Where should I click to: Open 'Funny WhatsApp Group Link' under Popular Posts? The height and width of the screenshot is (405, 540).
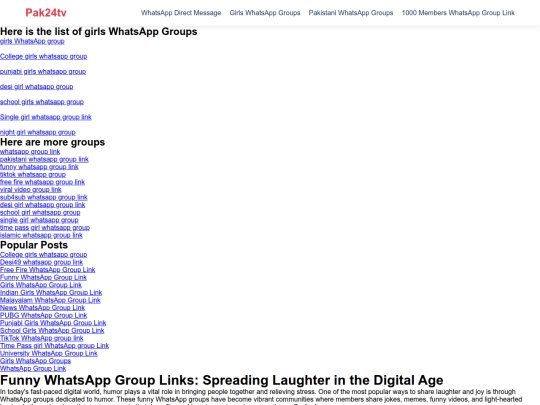click(43, 277)
